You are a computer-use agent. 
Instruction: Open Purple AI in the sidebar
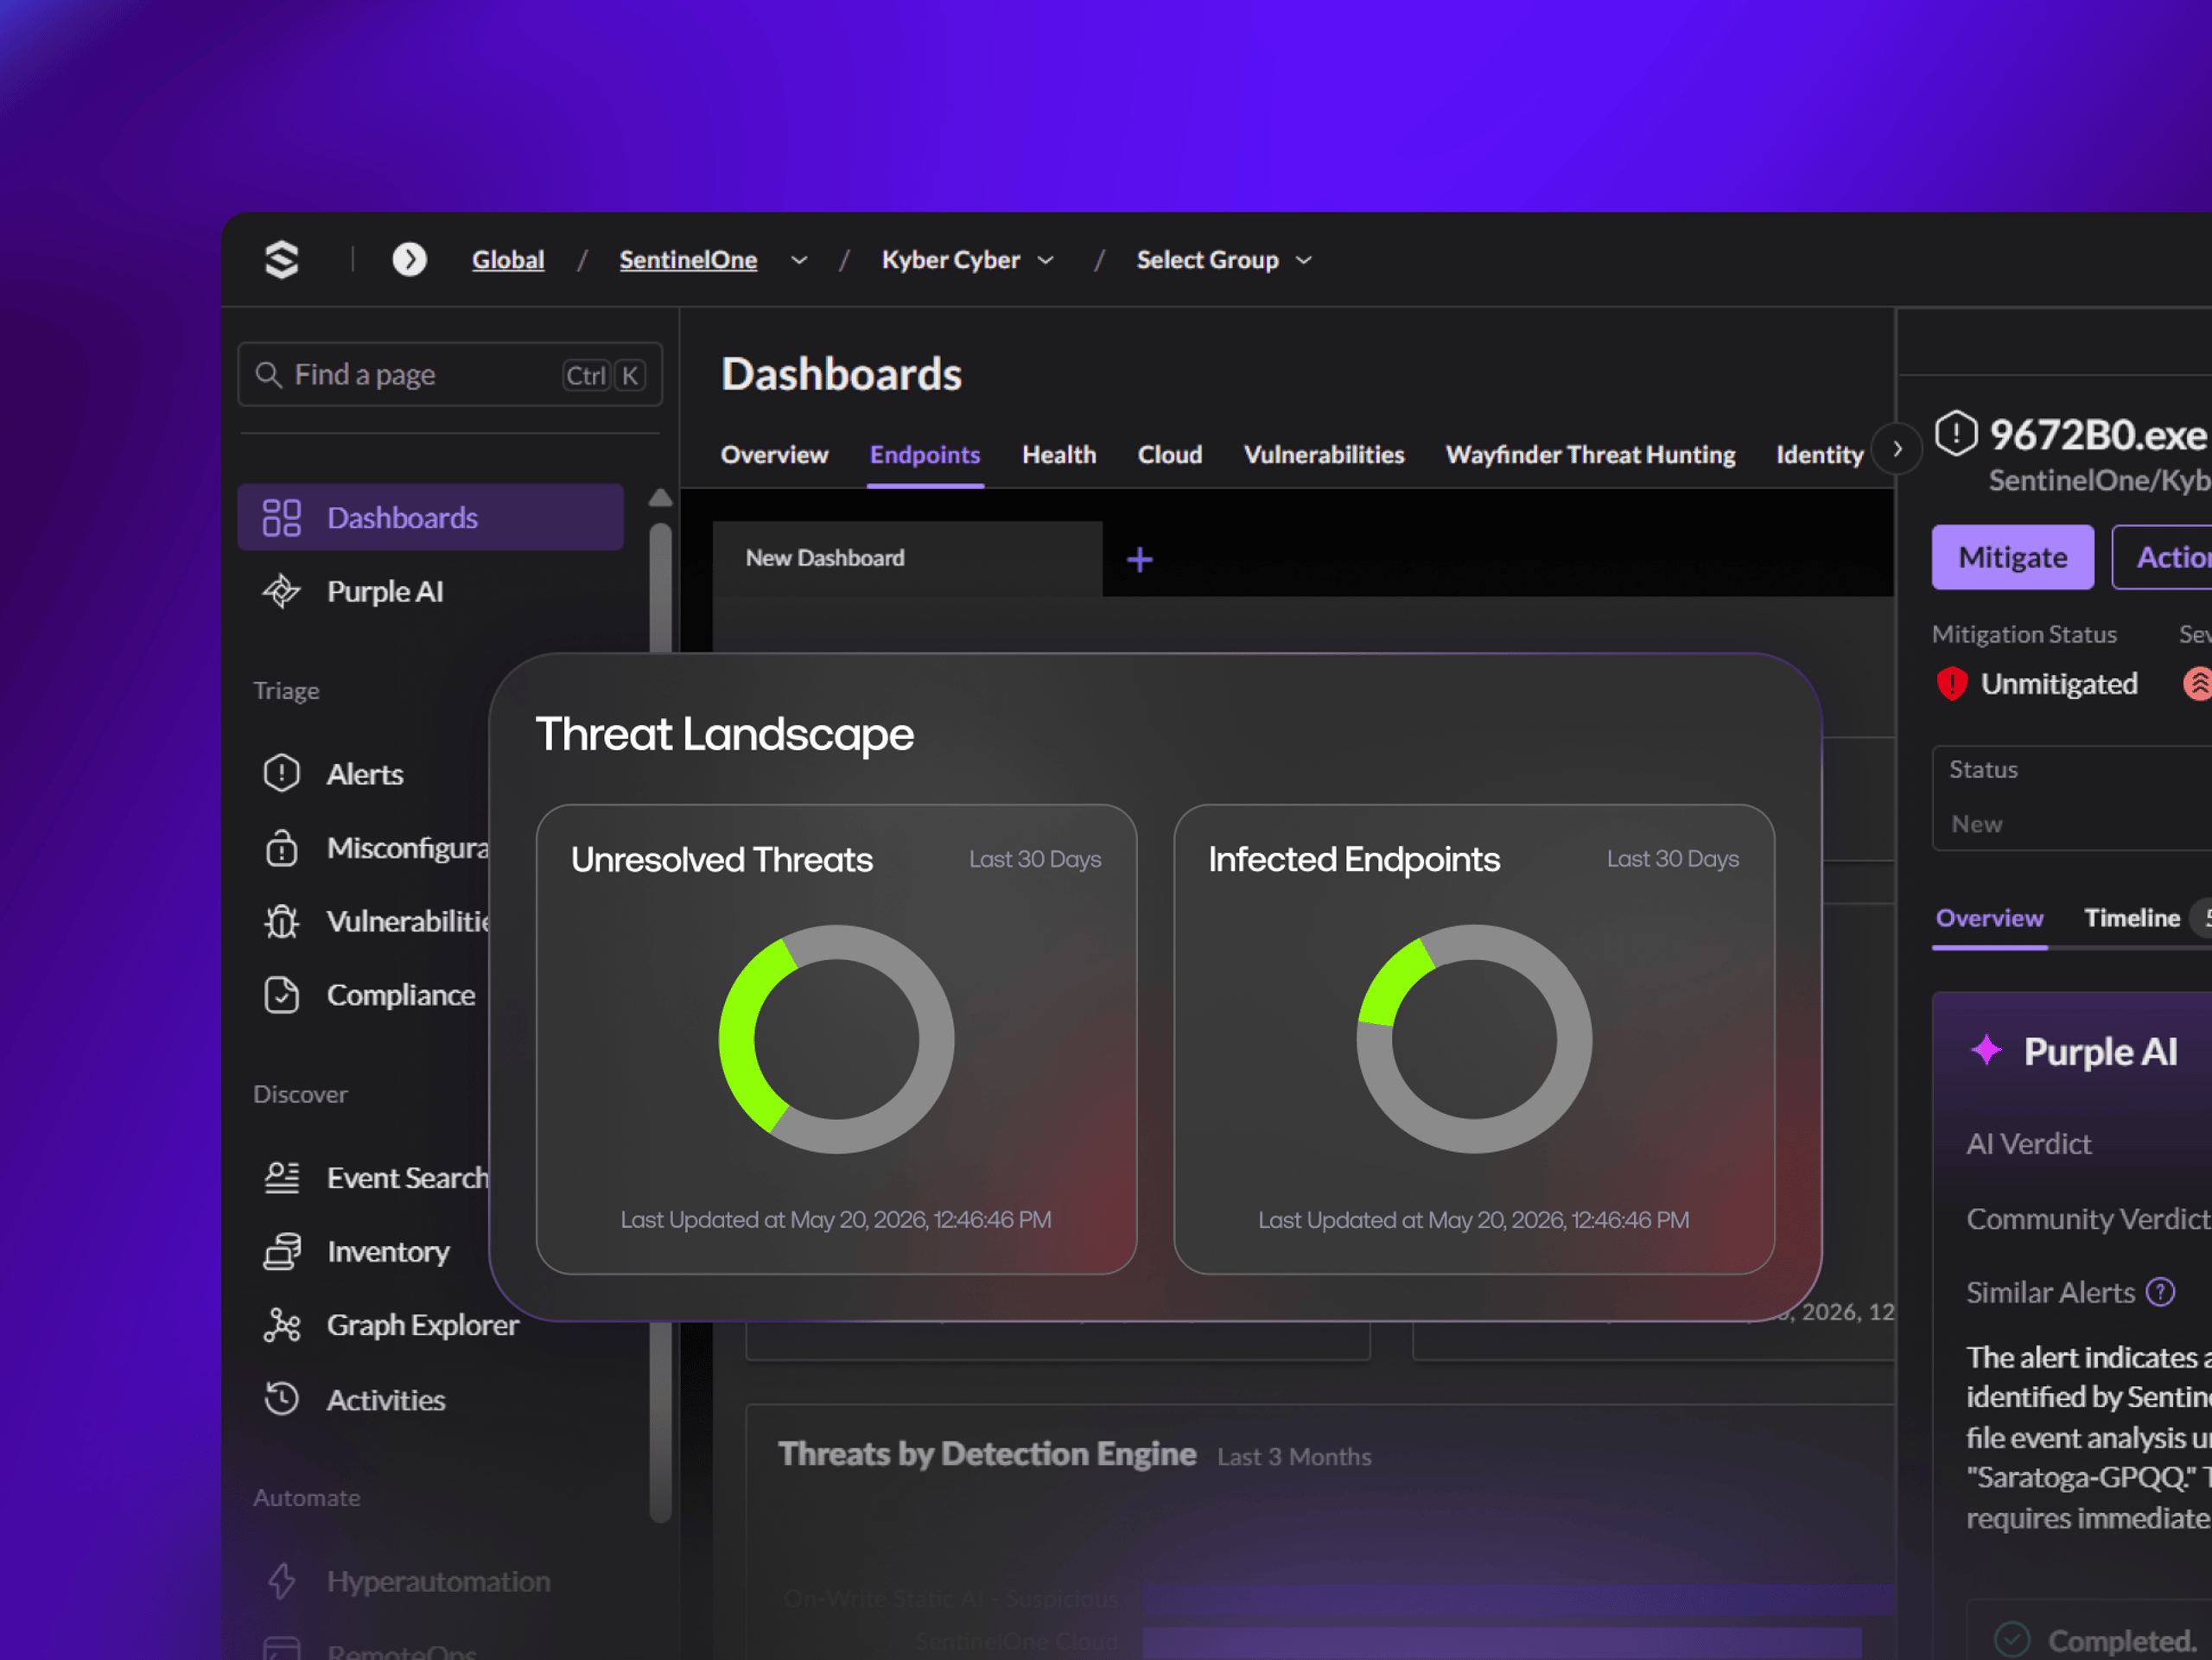pos(385,591)
